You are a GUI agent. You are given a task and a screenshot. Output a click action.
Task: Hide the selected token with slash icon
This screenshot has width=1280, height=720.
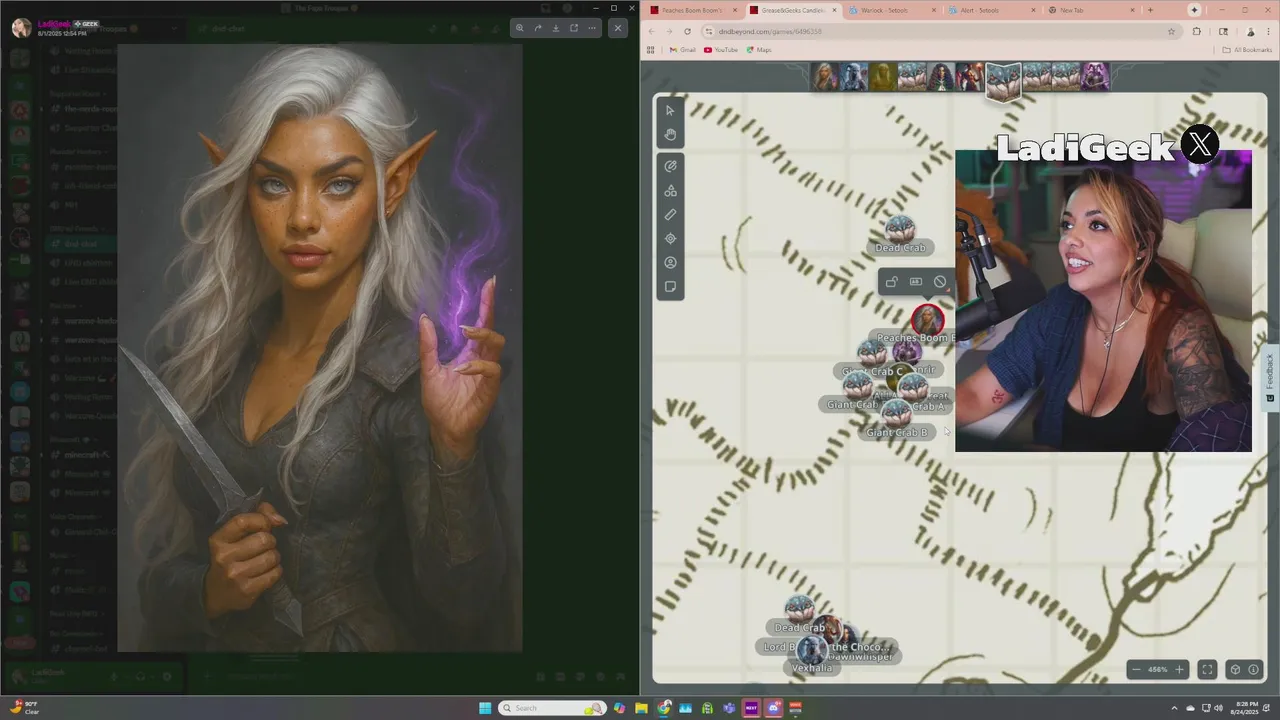coord(940,282)
